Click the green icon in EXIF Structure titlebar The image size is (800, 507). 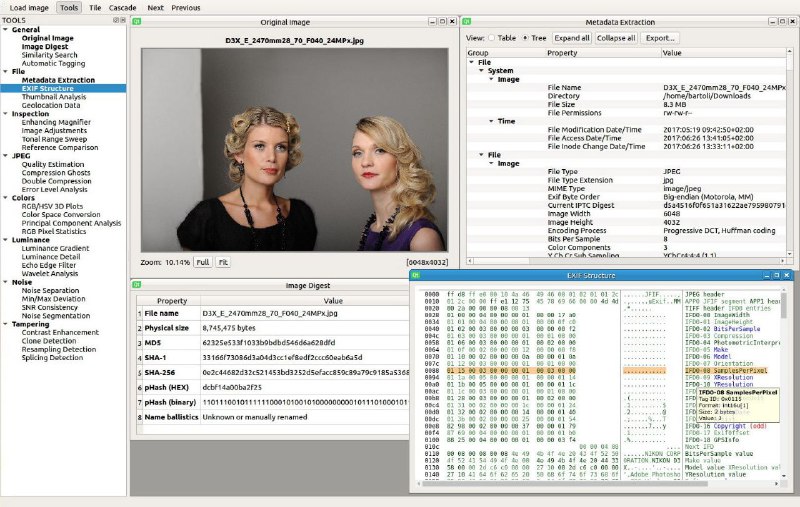416,275
